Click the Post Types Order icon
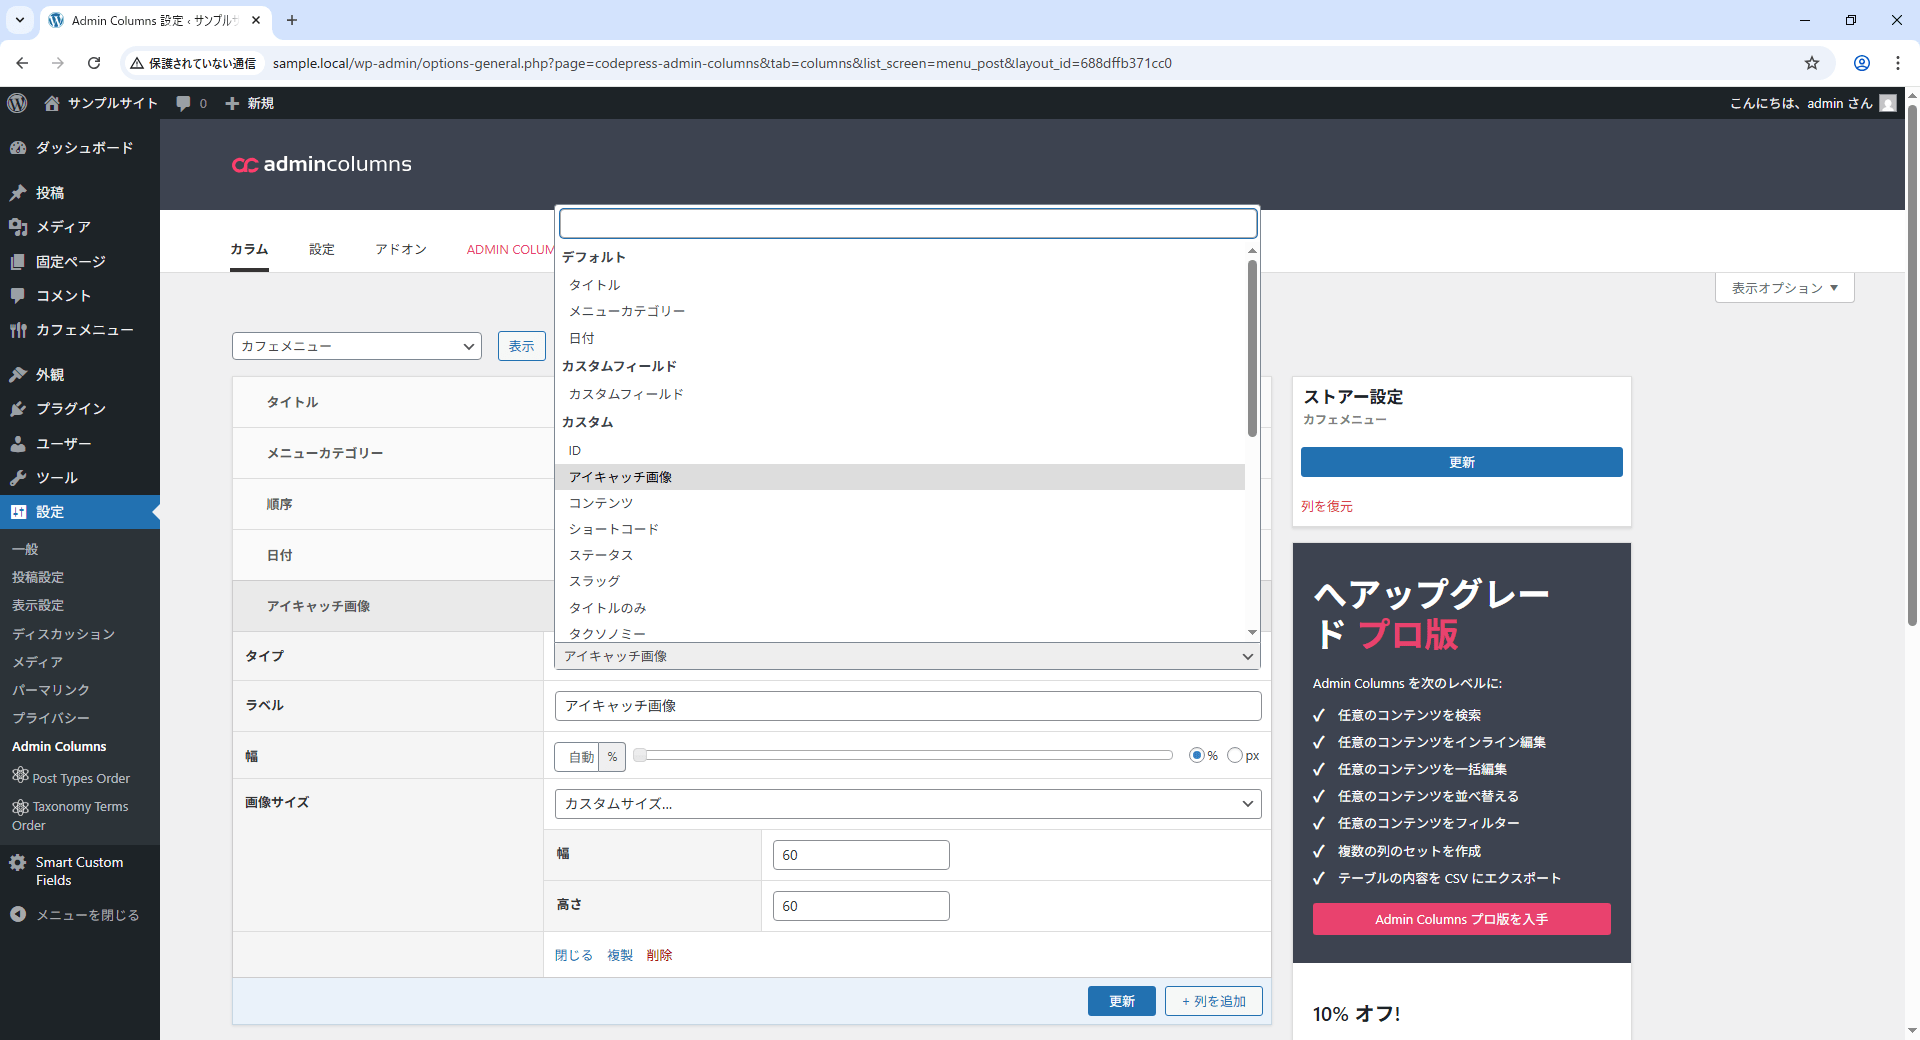The width and height of the screenshot is (1920, 1040). (x=20, y=775)
